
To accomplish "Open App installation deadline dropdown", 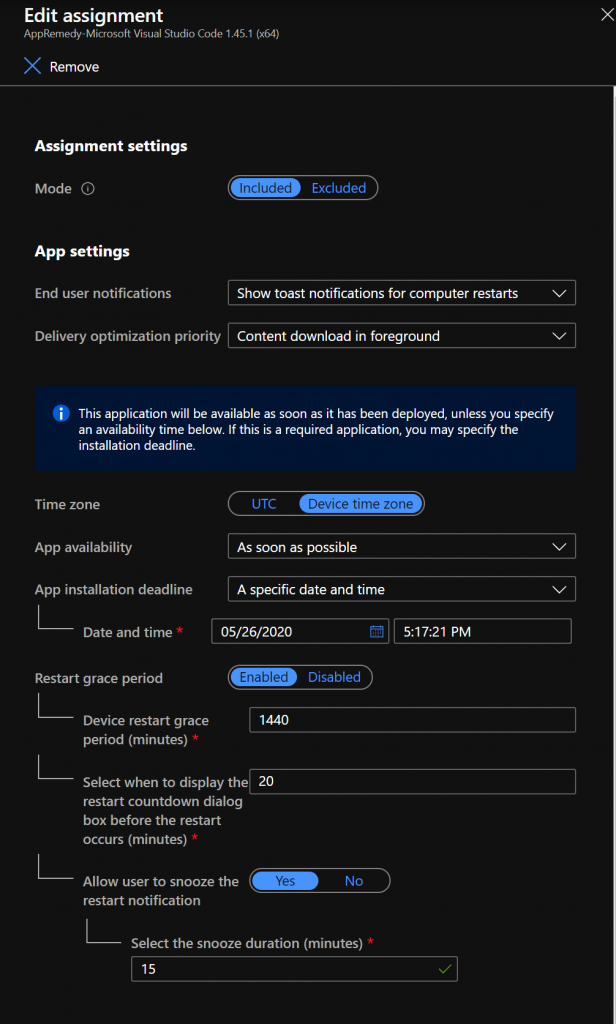I will point(402,590).
